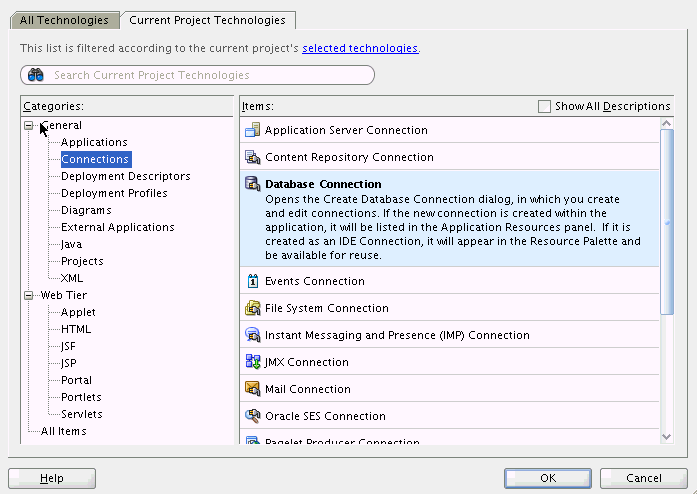The image size is (697, 494).
Task: Choose Events Connection item
Action: click(449, 281)
